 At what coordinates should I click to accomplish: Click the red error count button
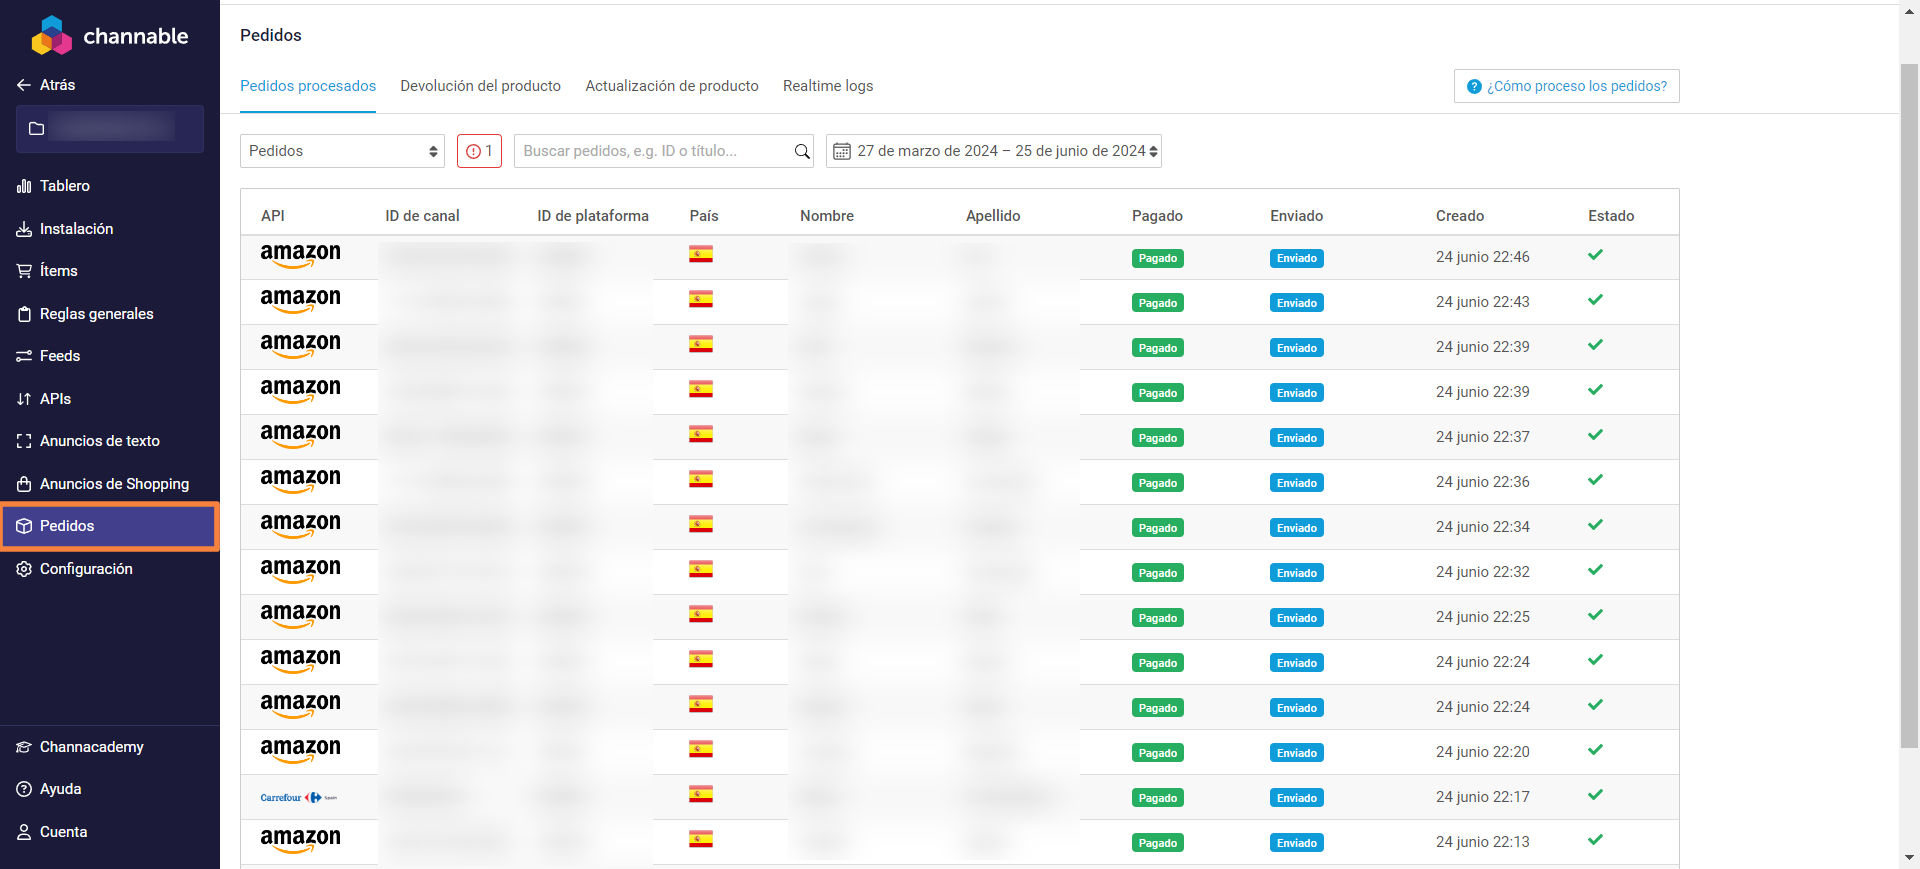(x=479, y=151)
